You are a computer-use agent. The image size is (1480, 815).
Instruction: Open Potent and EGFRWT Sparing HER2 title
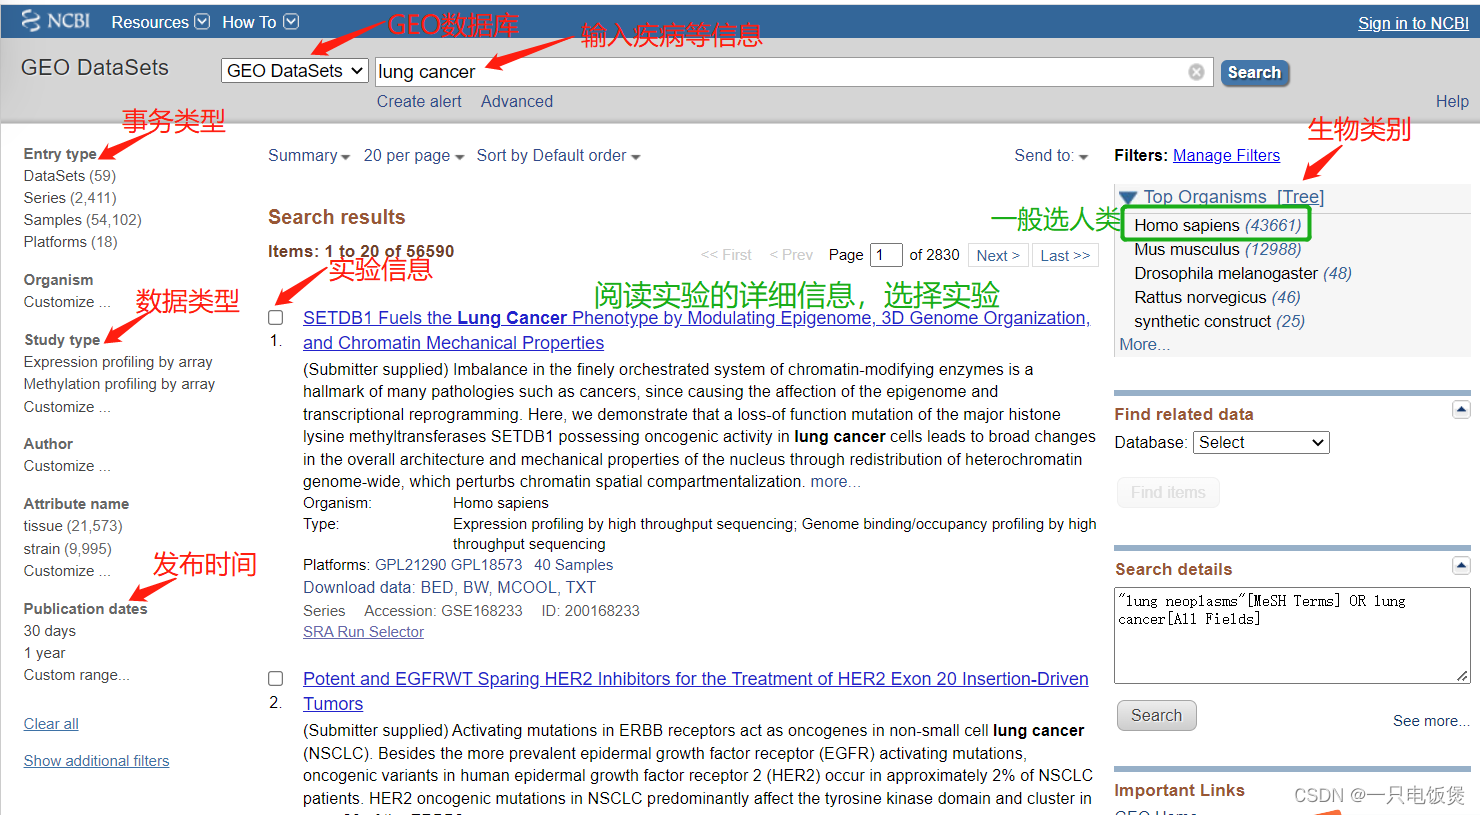tap(696, 691)
